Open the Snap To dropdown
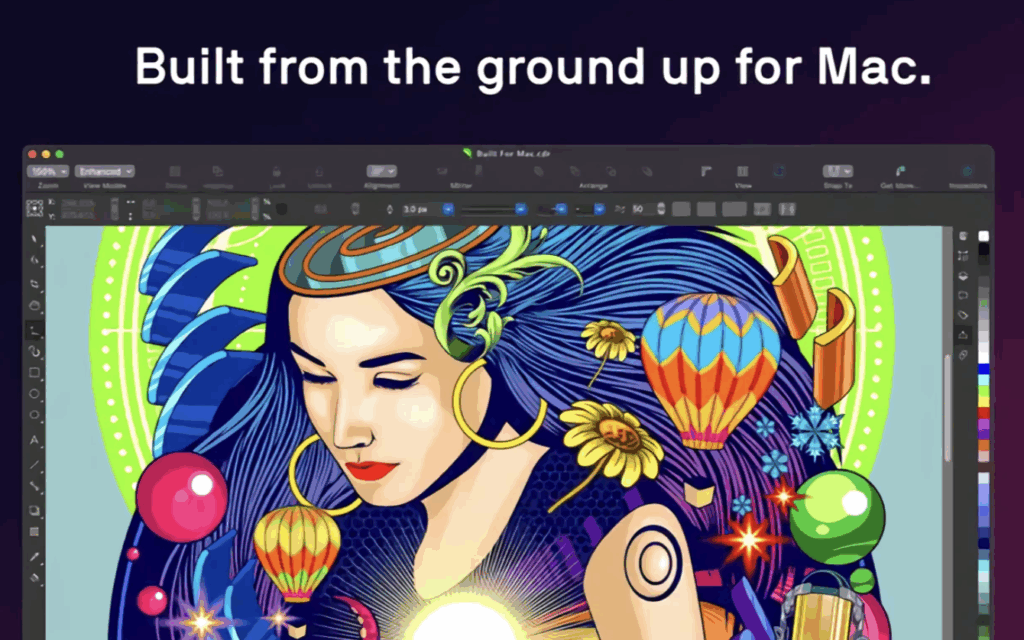 (x=838, y=171)
